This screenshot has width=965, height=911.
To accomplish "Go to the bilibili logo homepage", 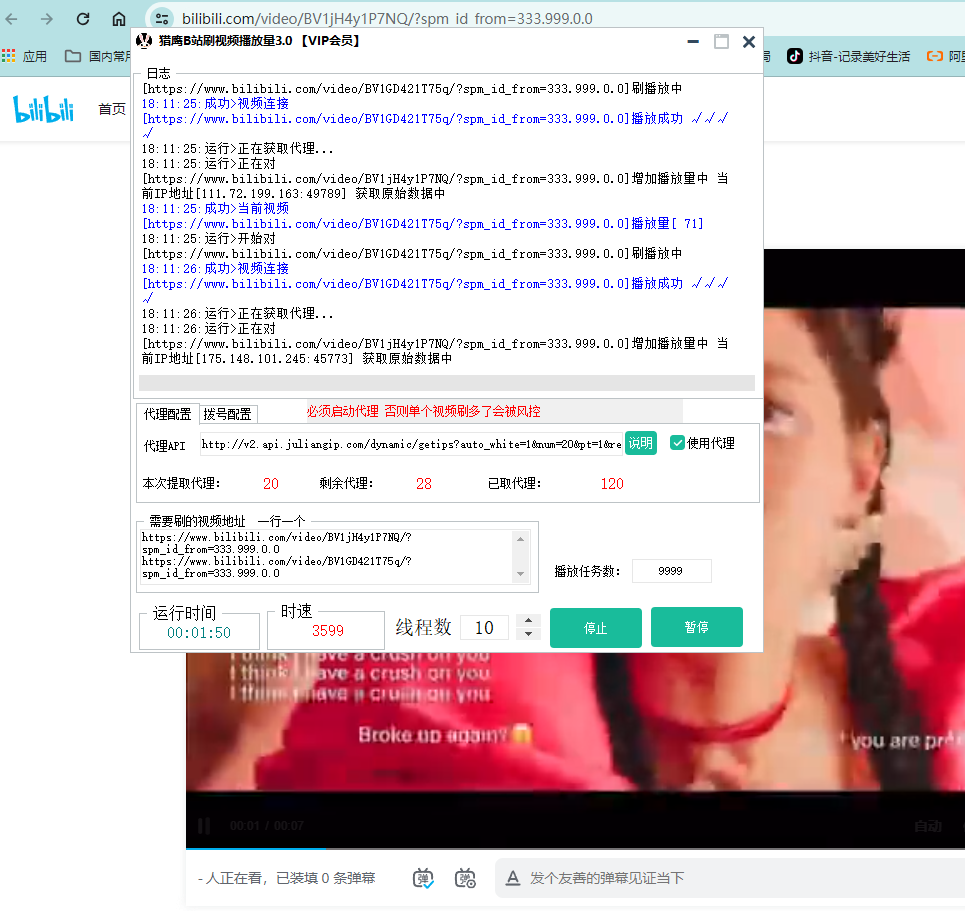I will coord(44,109).
